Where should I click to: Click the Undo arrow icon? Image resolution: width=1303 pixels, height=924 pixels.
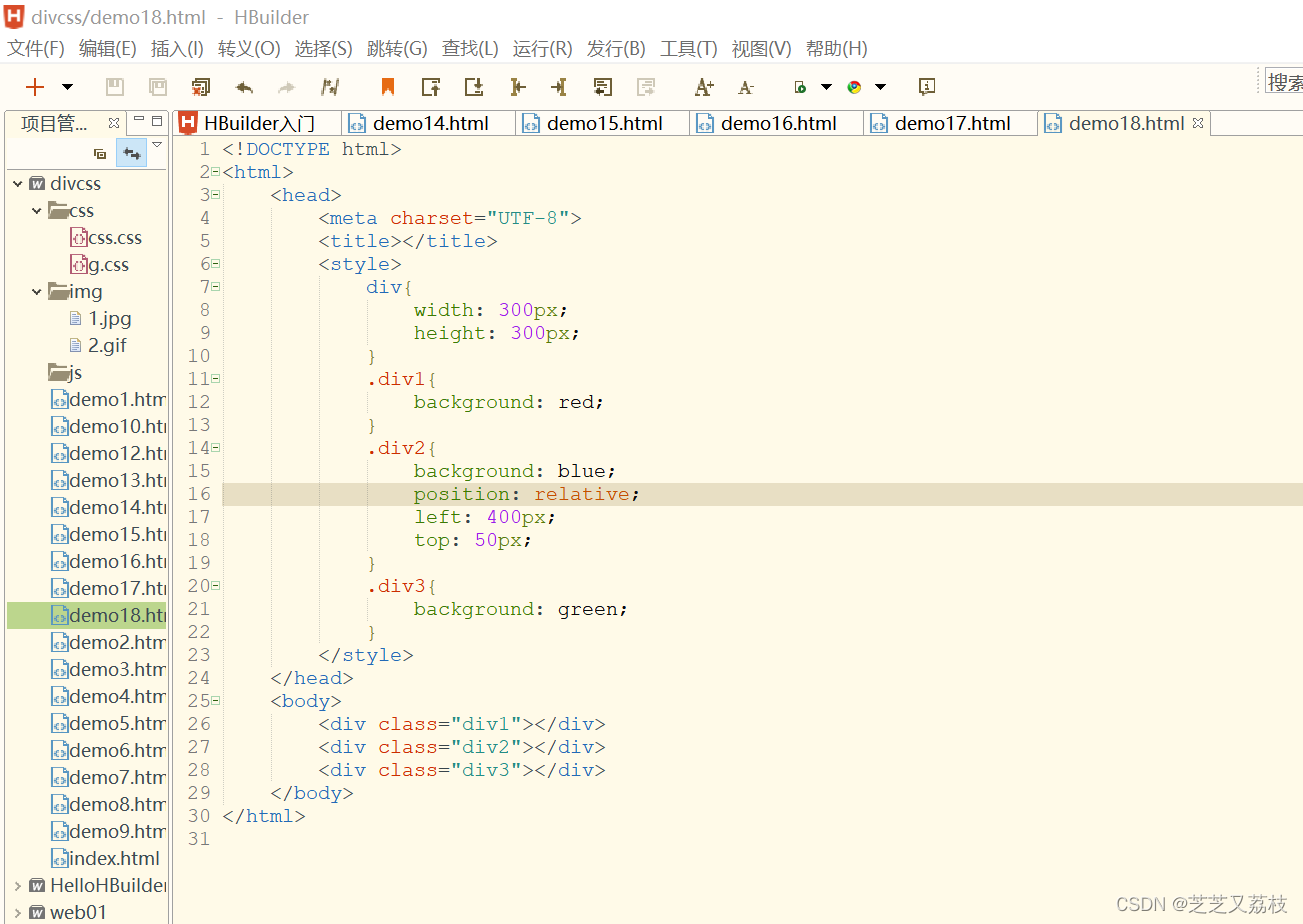coord(244,87)
